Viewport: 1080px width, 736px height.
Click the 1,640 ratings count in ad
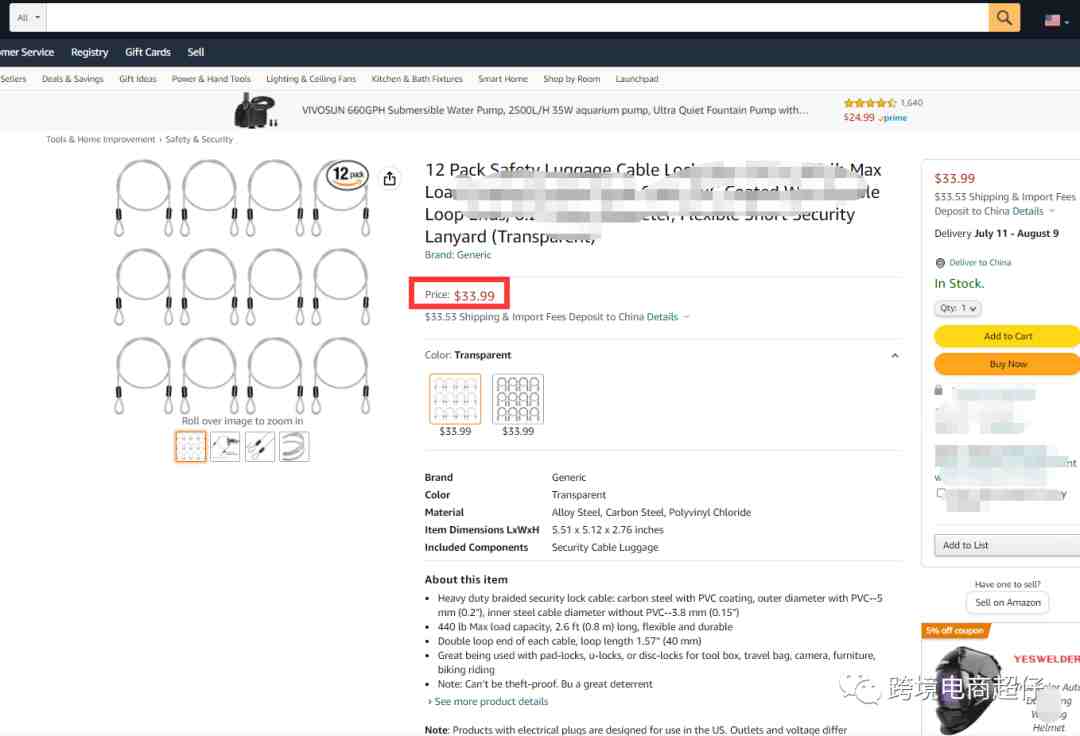pos(911,103)
